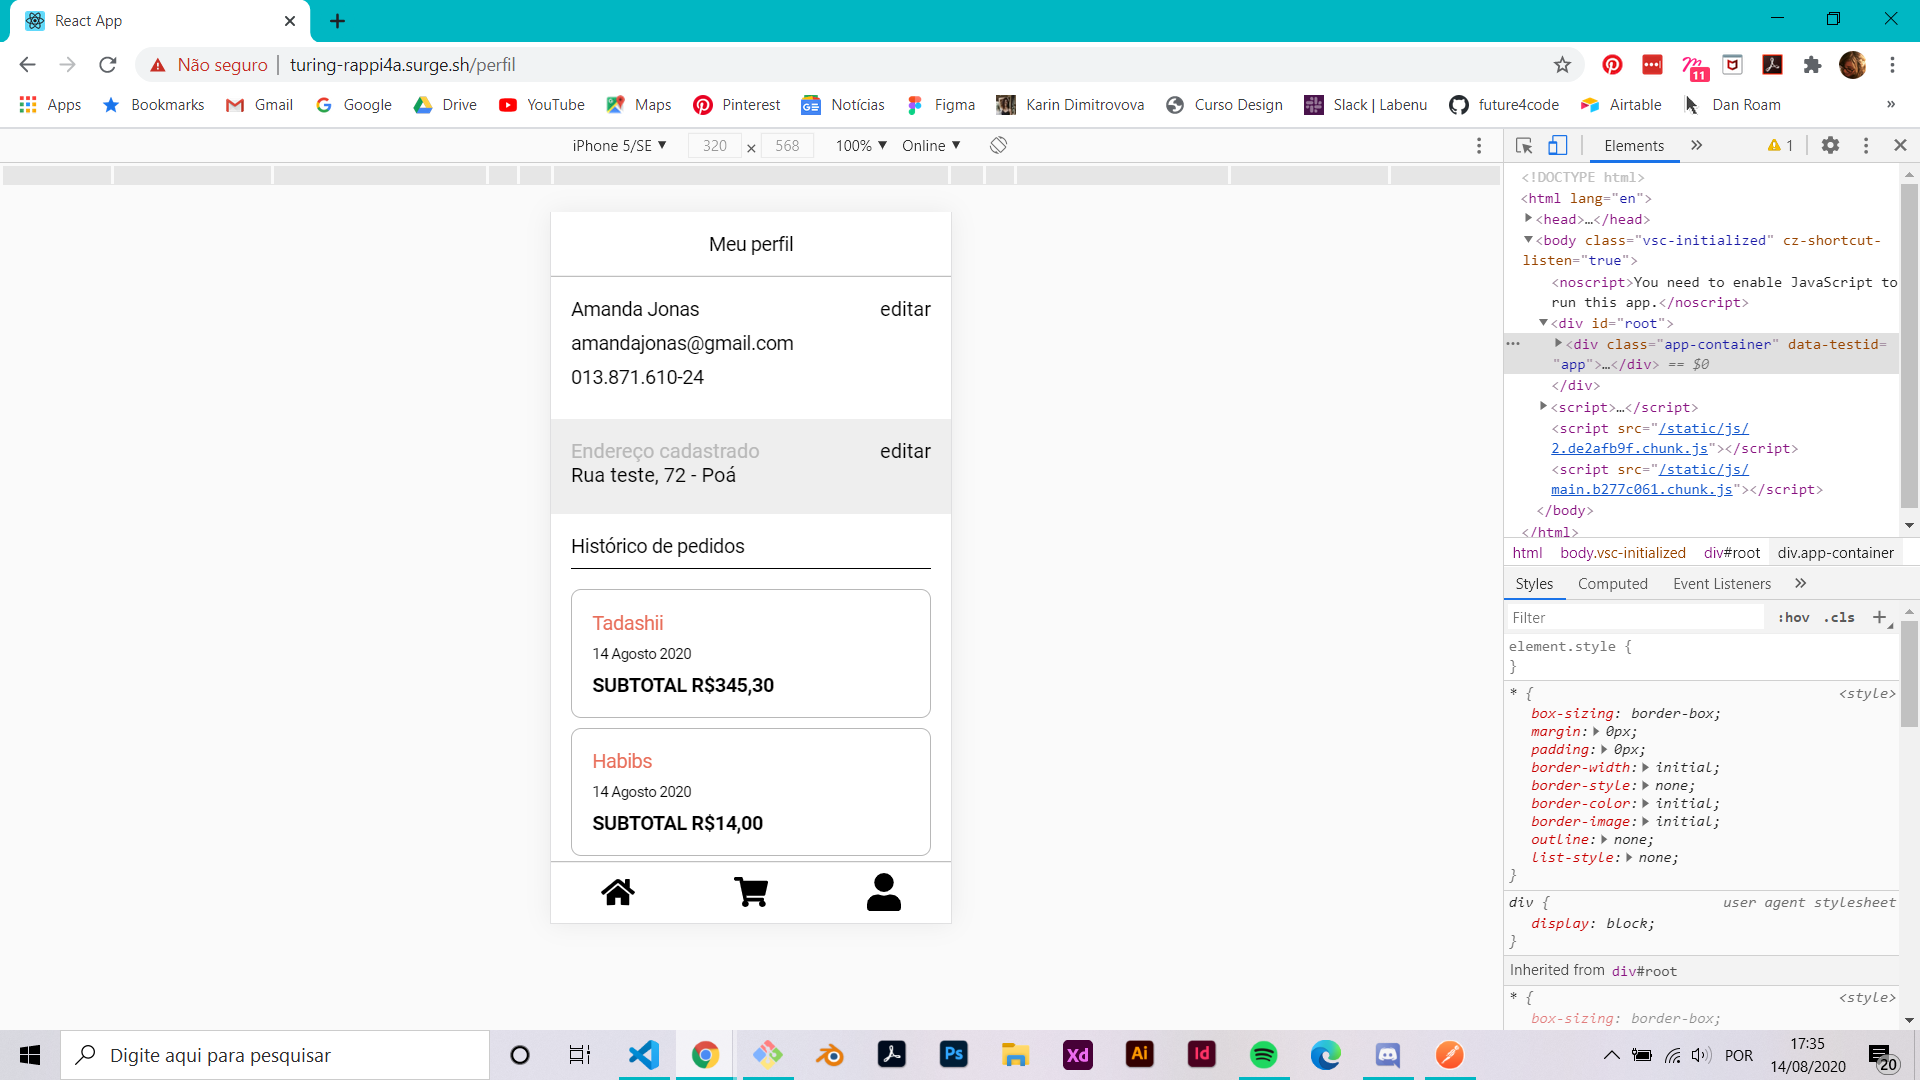This screenshot has width=1920, height=1080.
Task: Open the Online throttling dropdown
Action: click(930, 146)
